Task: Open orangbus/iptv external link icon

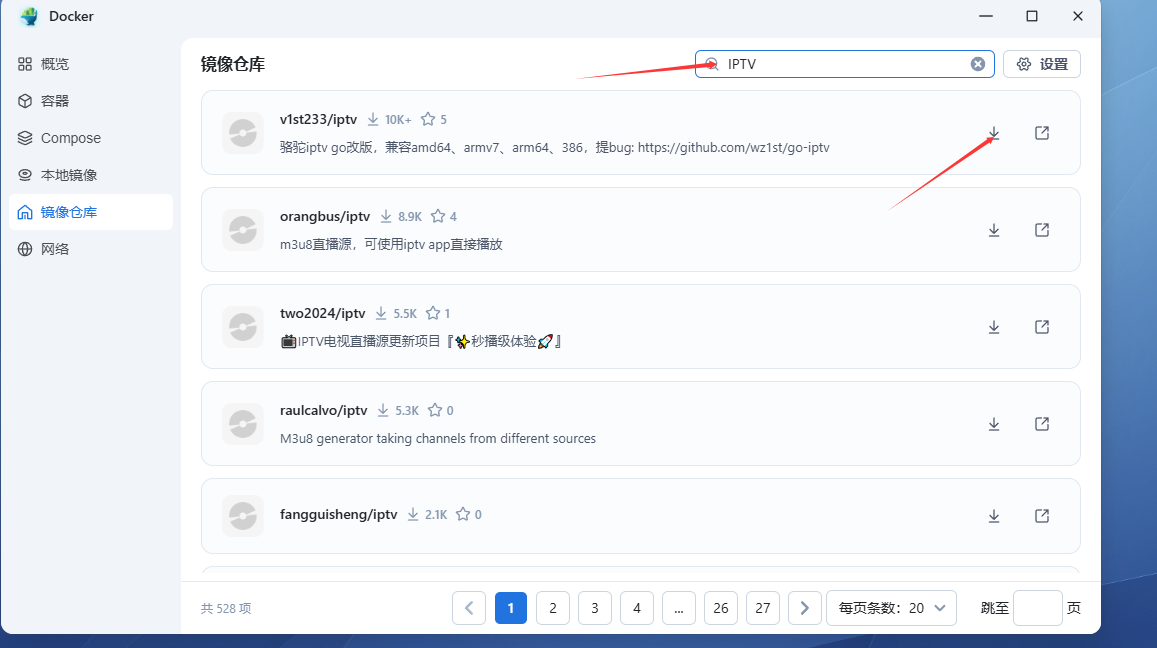Action: (x=1042, y=230)
